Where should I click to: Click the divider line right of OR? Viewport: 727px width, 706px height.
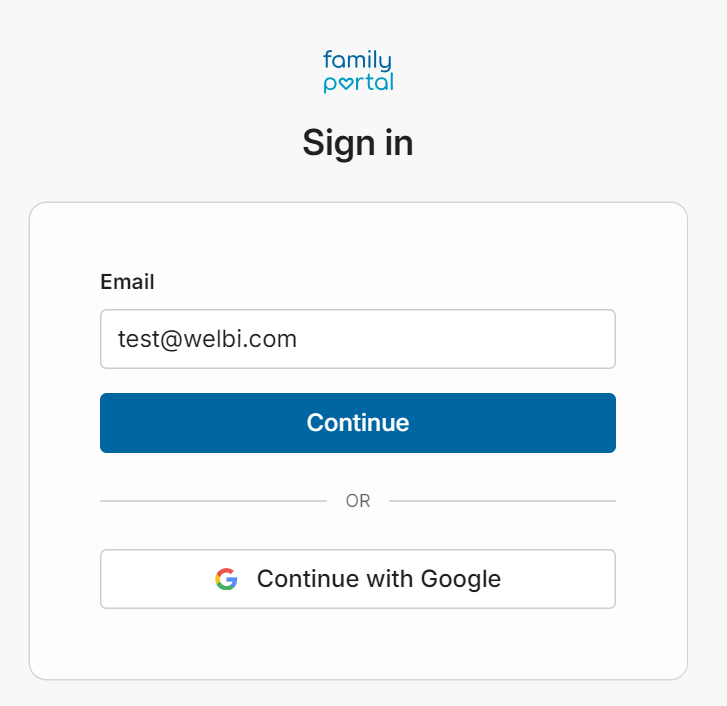pos(502,501)
